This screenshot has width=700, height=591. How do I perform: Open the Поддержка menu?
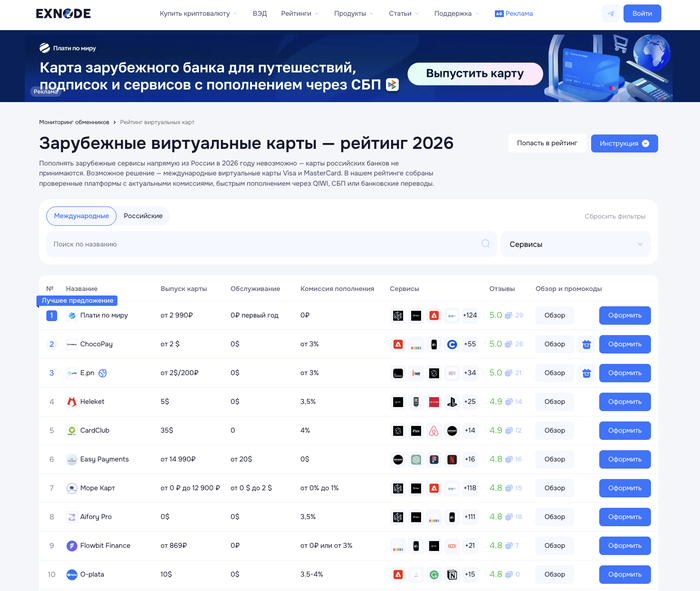456,14
